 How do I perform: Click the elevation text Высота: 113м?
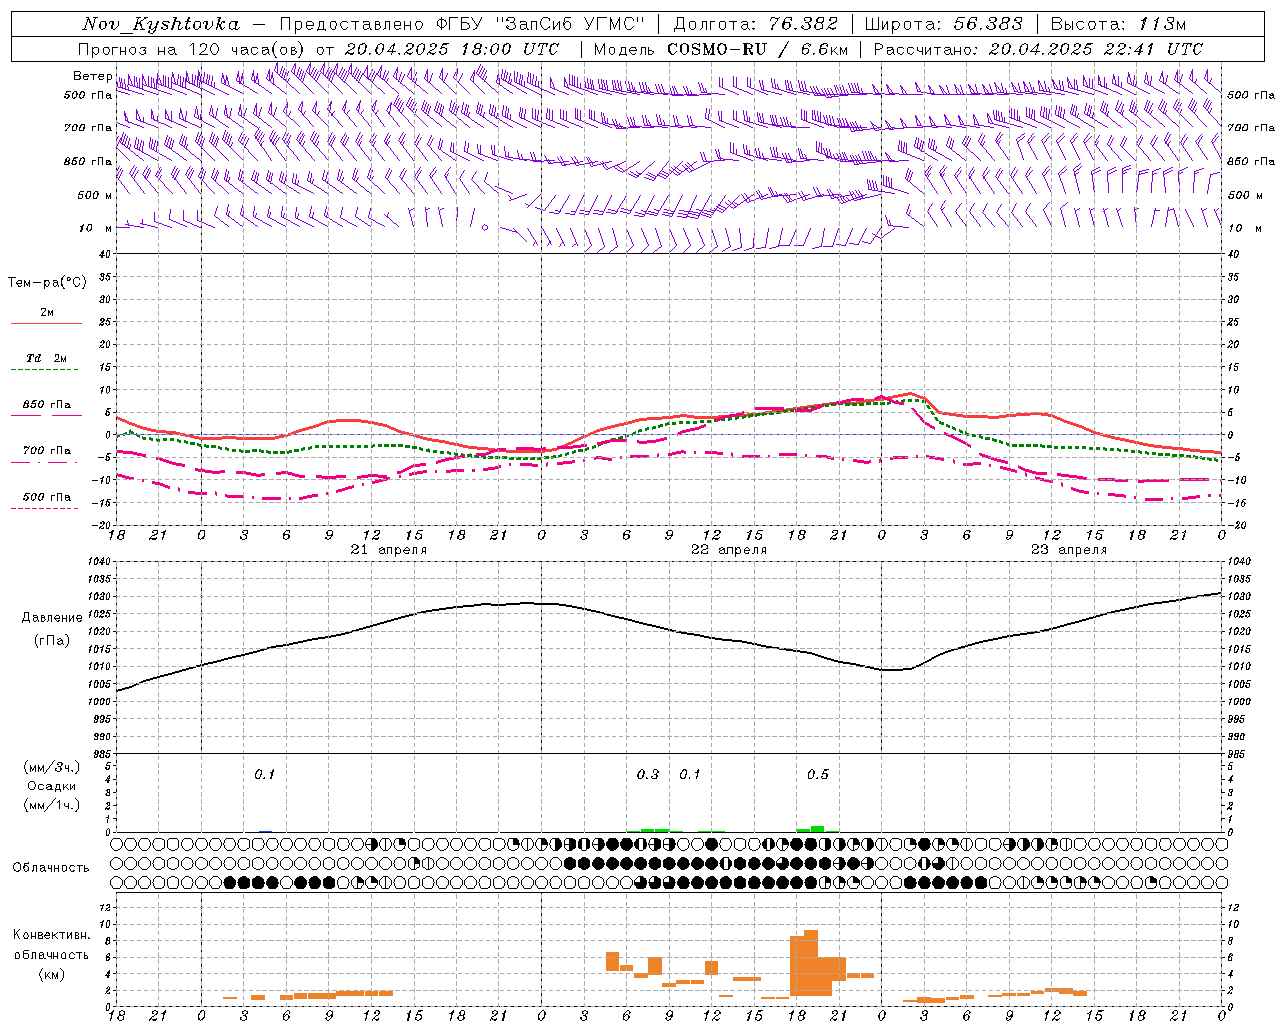click(1119, 24)
